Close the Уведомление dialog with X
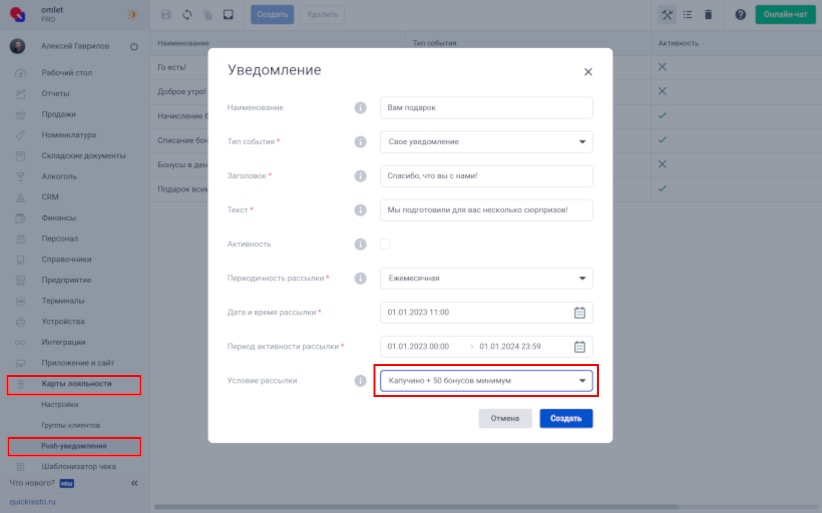 coord(588,72)
